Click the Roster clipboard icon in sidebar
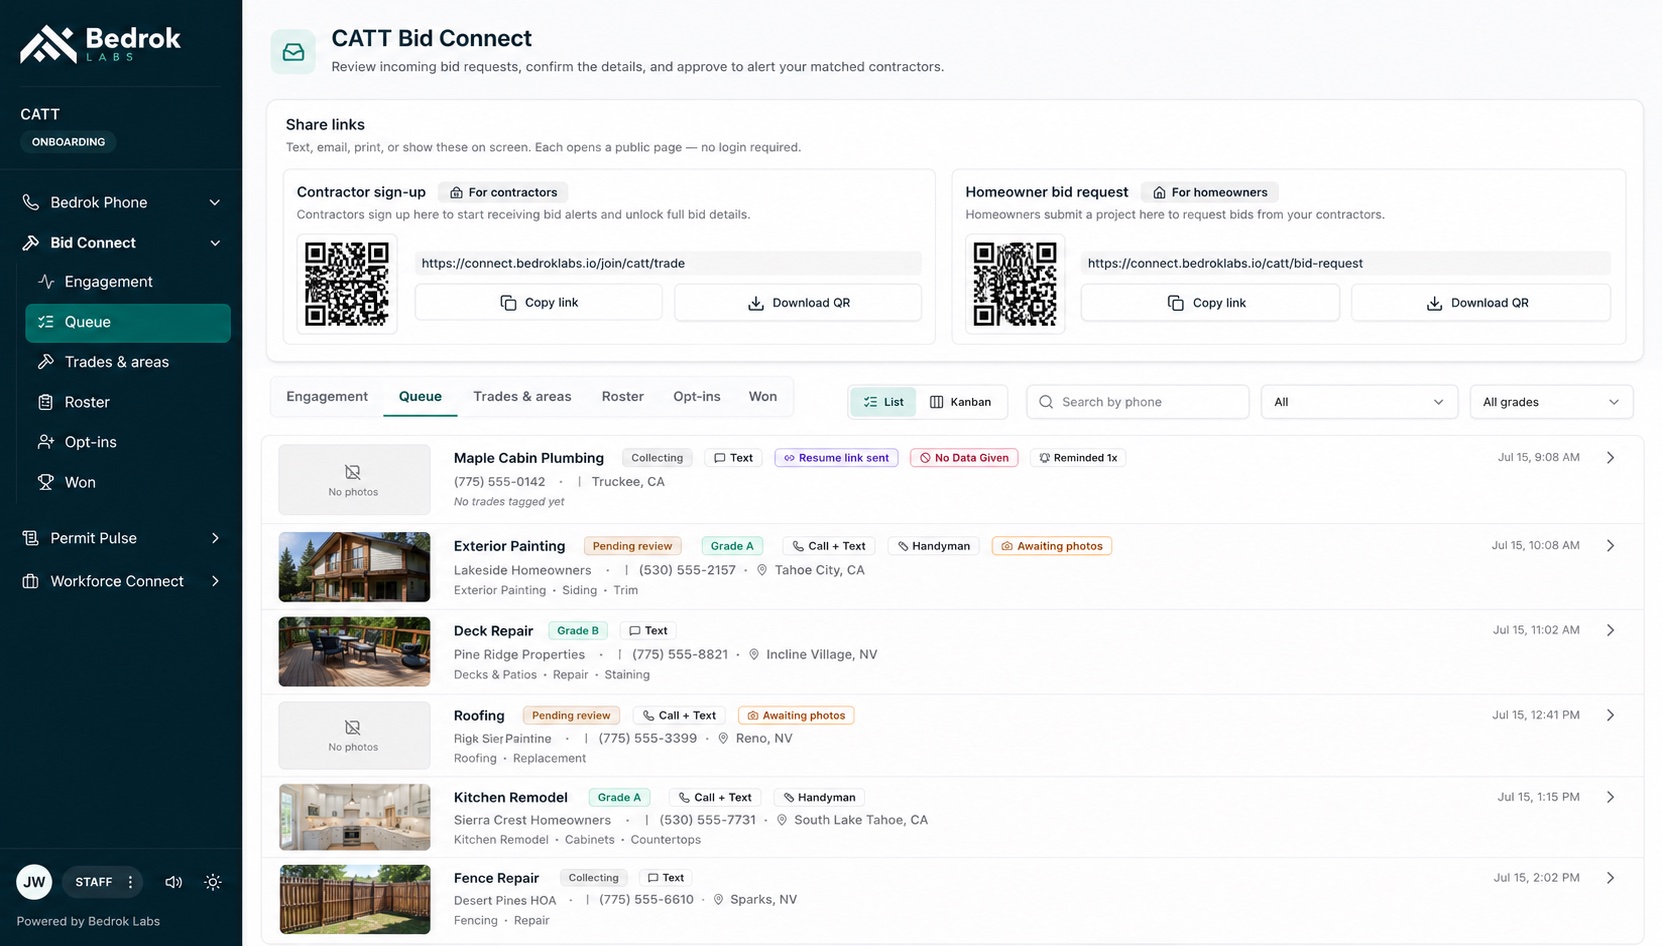The width and height of the screenshot is (1662, 946). coord(46,402)
